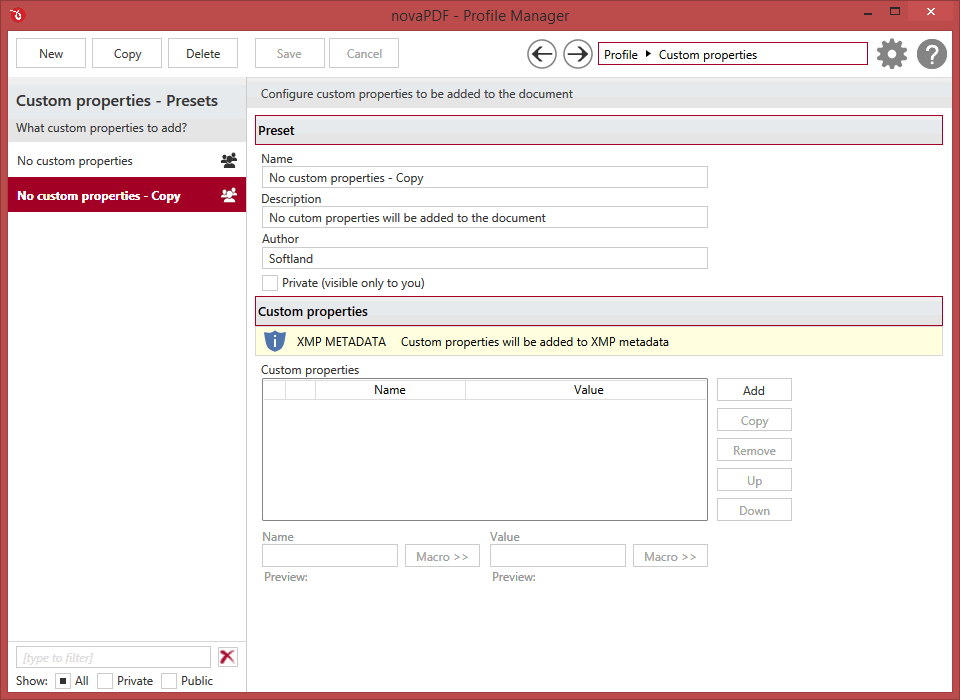Click the back navigation arrow icon

click(x=542, y=55)
